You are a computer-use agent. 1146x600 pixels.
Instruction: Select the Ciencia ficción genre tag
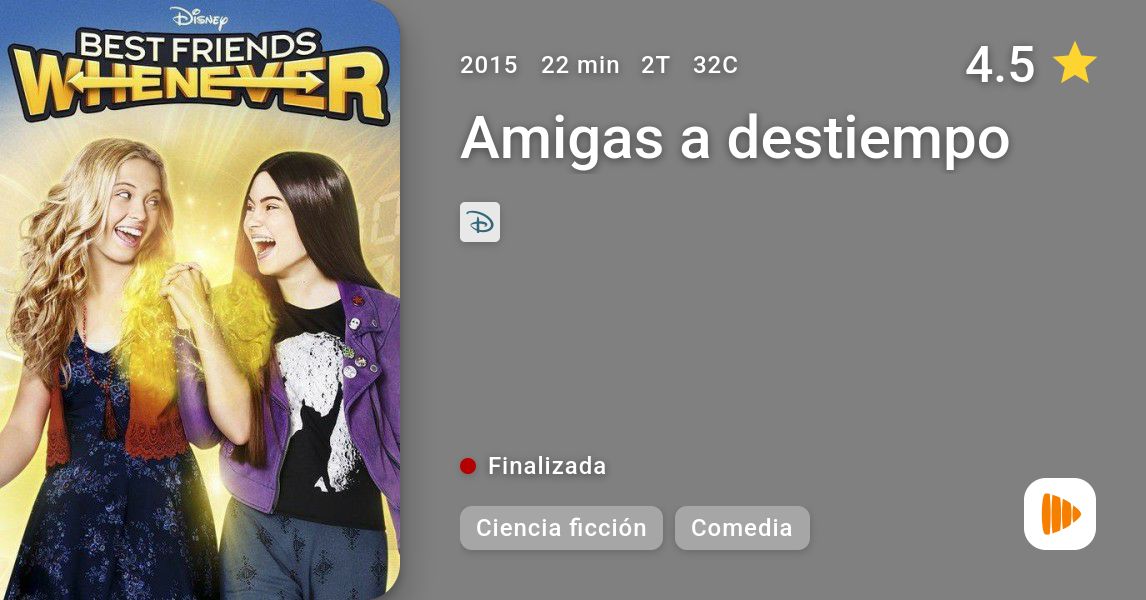click(561, 528)
